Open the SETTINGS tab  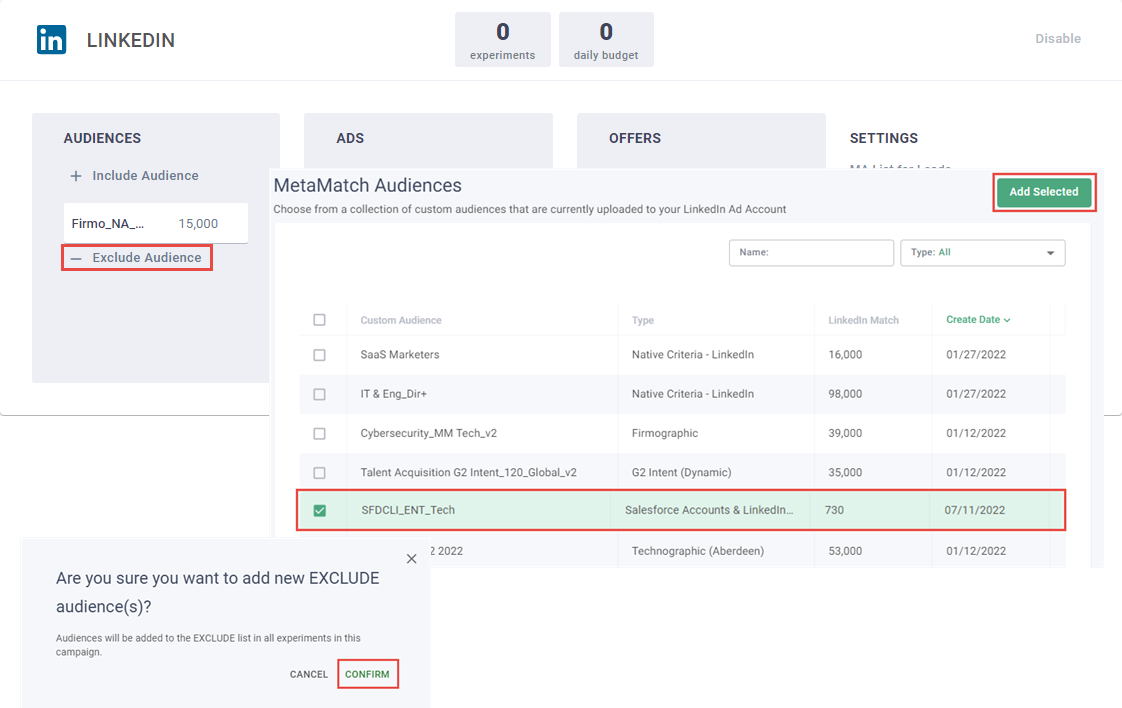[x=883, y=138]
